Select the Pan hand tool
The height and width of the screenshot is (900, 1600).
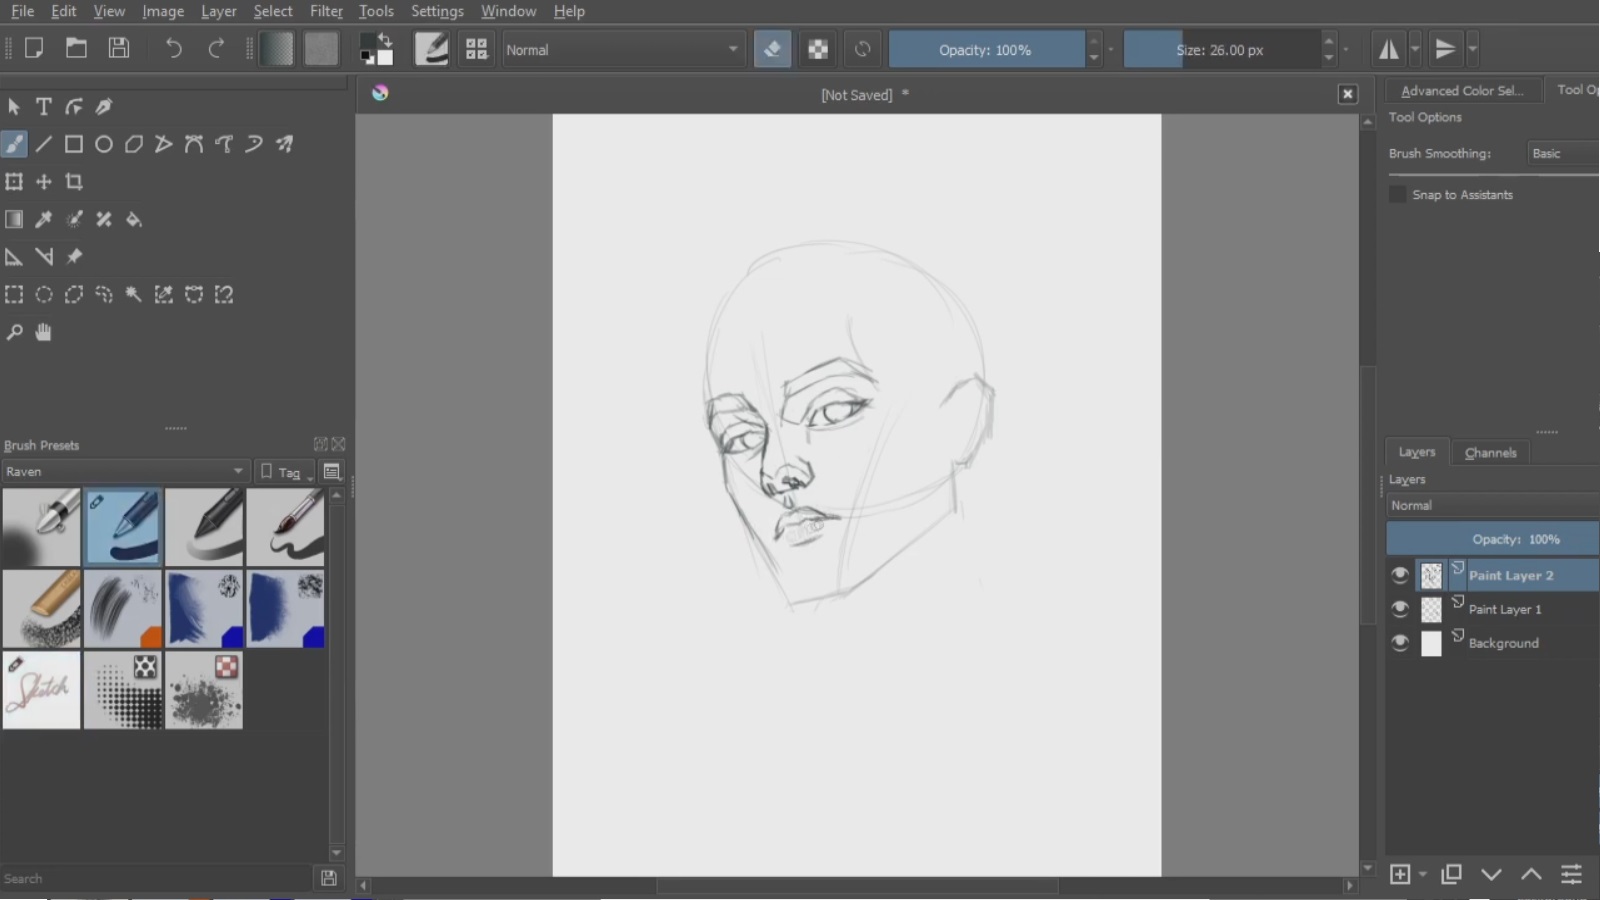(x=44, y=332)
